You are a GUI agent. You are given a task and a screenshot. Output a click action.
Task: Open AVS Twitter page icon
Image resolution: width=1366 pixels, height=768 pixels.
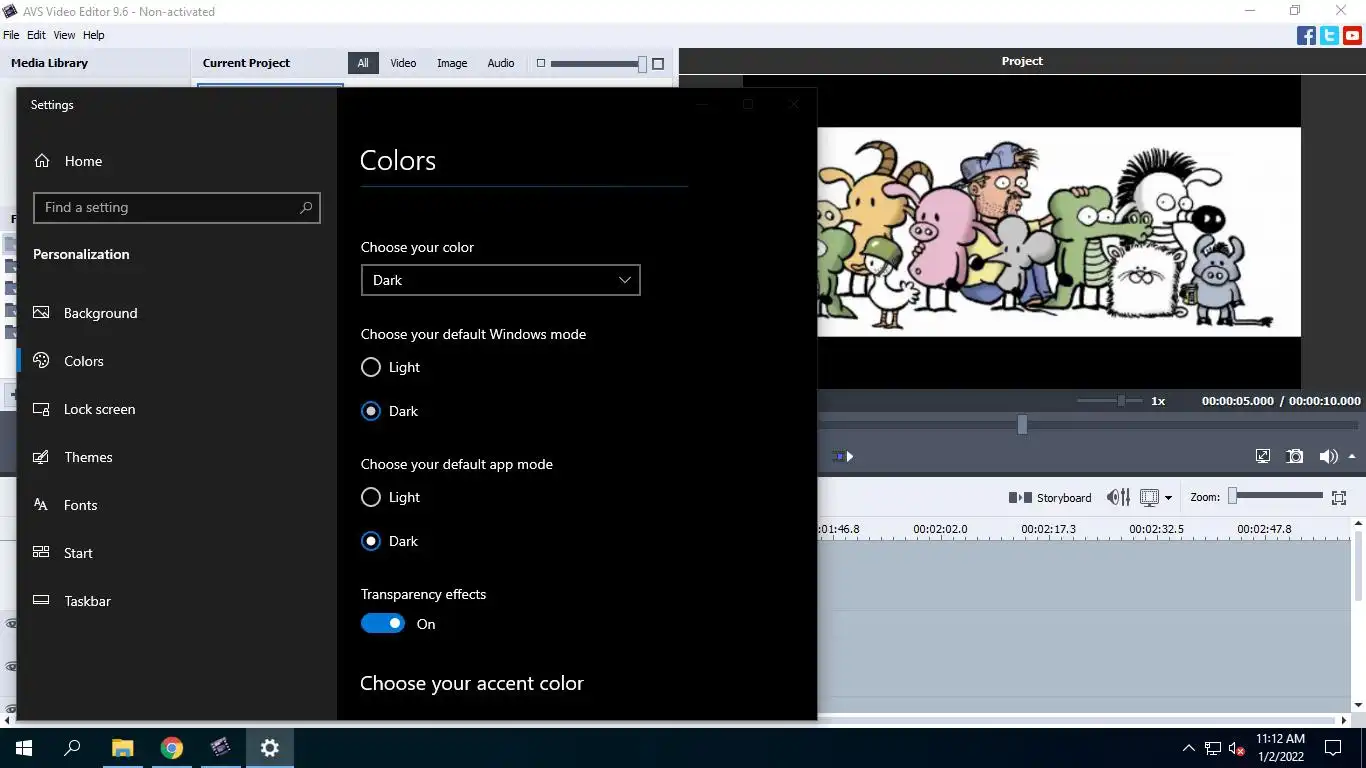[1329, 36]
